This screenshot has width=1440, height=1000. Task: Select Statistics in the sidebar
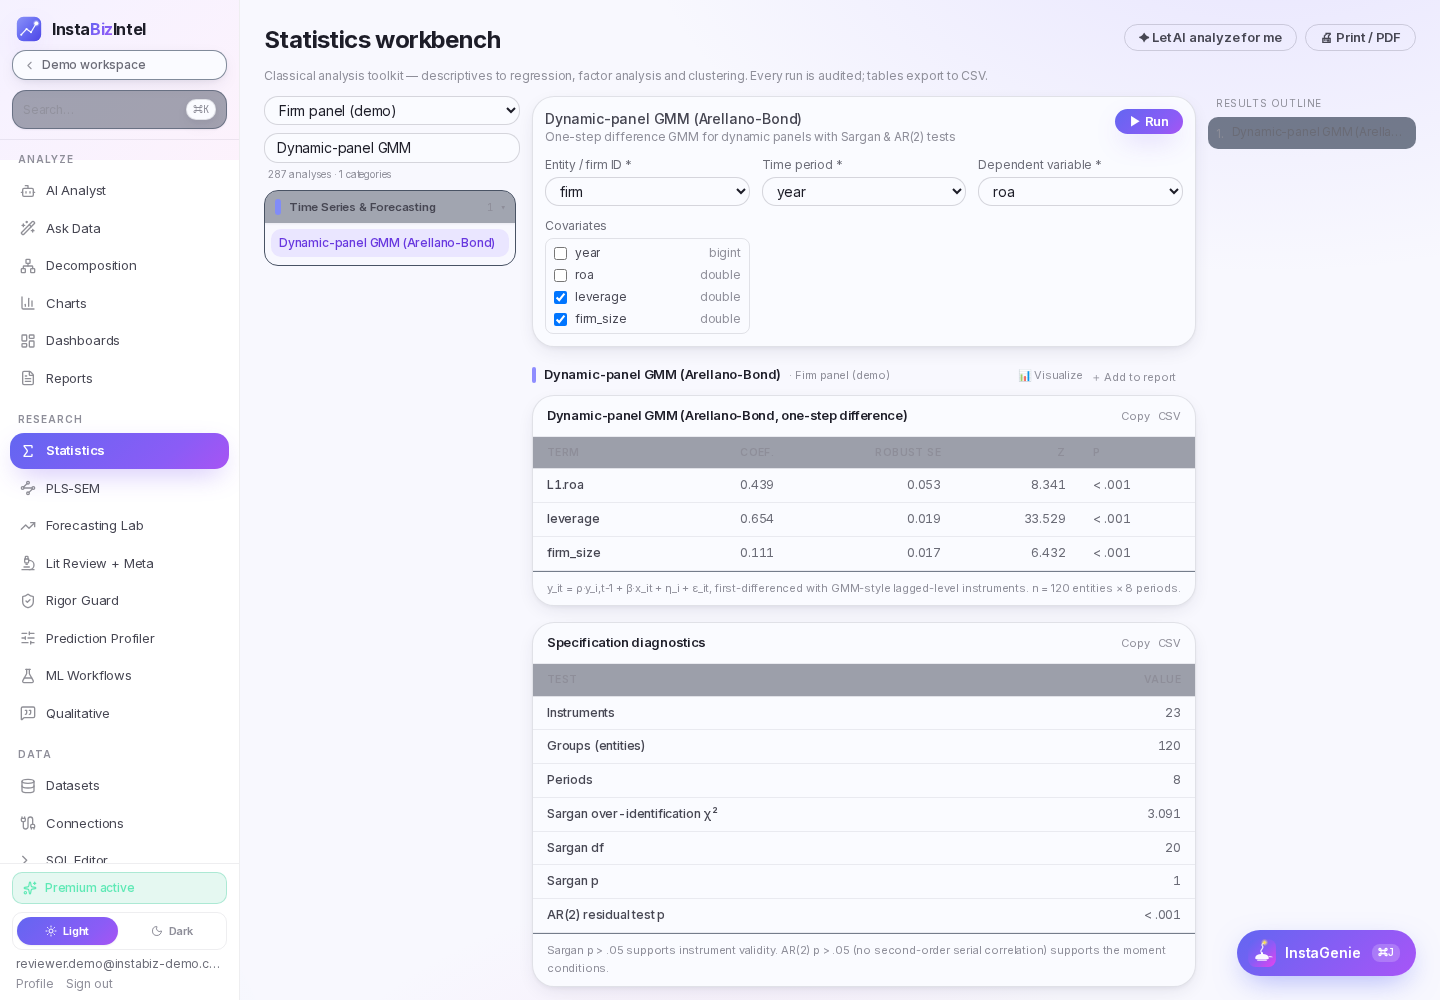pos(119,451)
